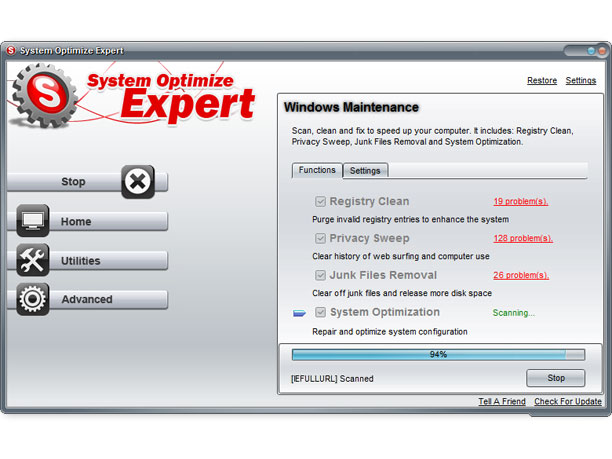Click the Privacy Sweep label

tap(369, 238)
